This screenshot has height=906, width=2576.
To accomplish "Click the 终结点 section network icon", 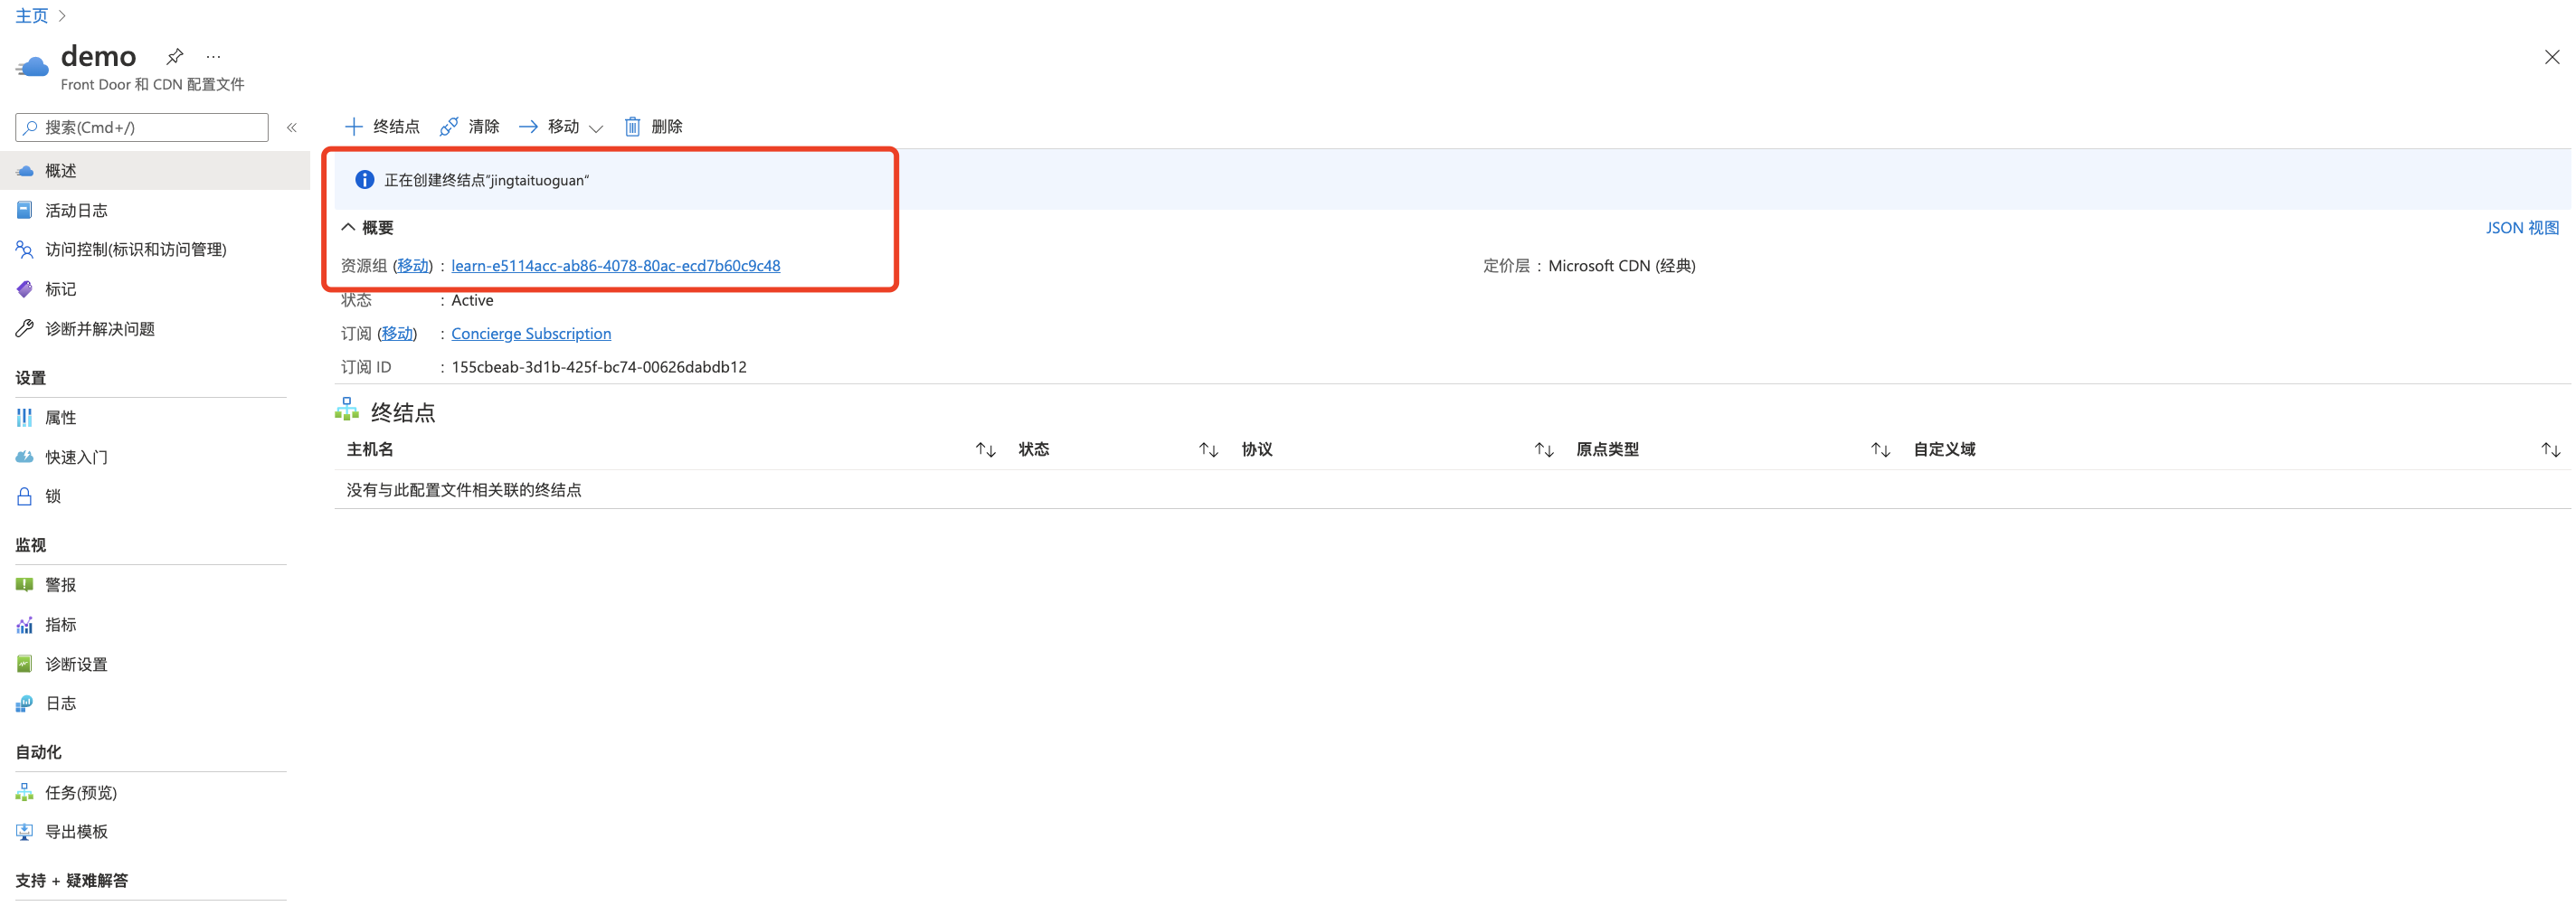I will pyautogui.click(x=347, y=410).
